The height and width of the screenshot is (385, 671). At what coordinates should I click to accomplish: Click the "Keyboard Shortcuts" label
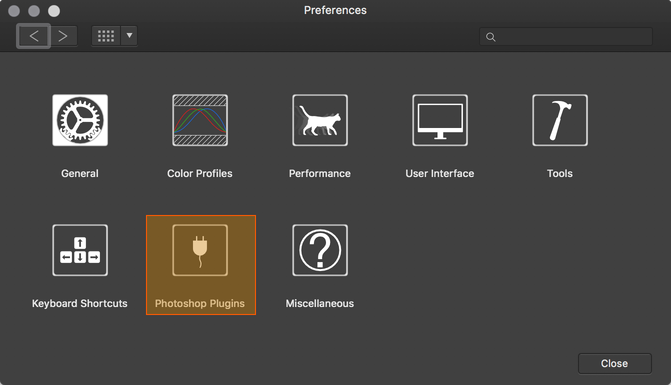point(80,303)
